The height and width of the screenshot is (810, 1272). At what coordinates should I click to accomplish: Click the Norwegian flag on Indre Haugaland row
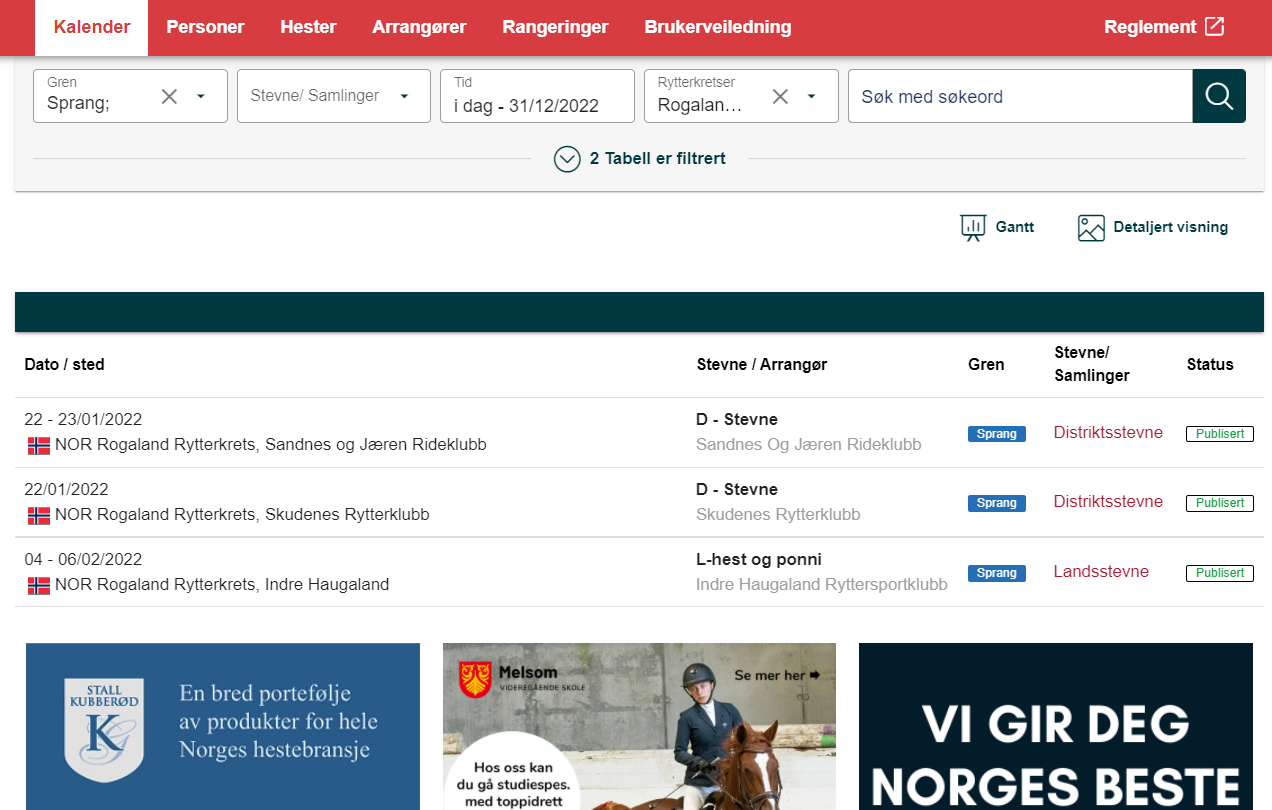(38, 585)
